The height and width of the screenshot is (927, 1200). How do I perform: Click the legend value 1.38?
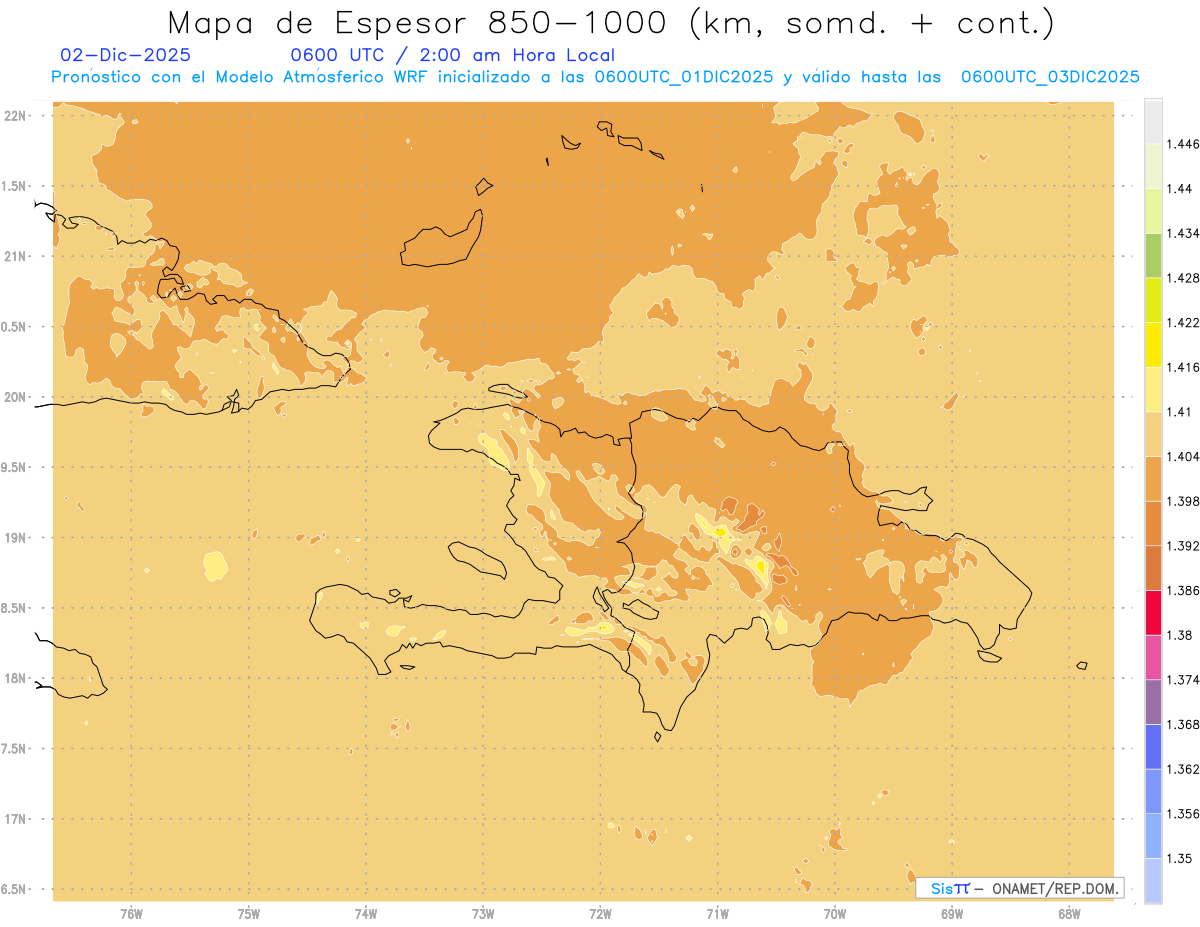1179,635
